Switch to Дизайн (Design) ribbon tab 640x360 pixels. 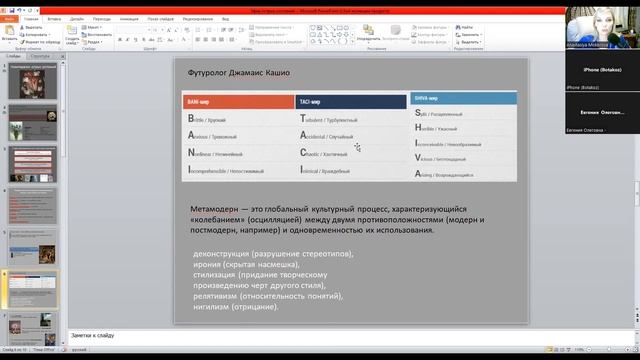click(77, 19)
